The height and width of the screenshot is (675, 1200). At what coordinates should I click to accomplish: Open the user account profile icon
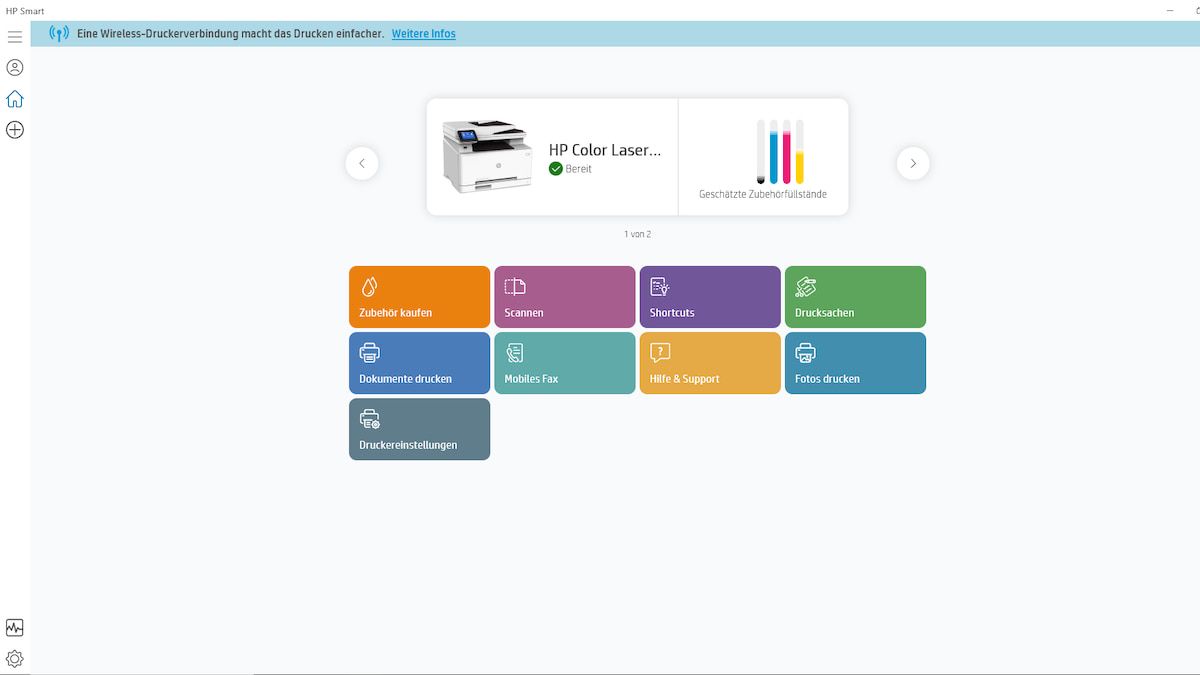(15, 68)
